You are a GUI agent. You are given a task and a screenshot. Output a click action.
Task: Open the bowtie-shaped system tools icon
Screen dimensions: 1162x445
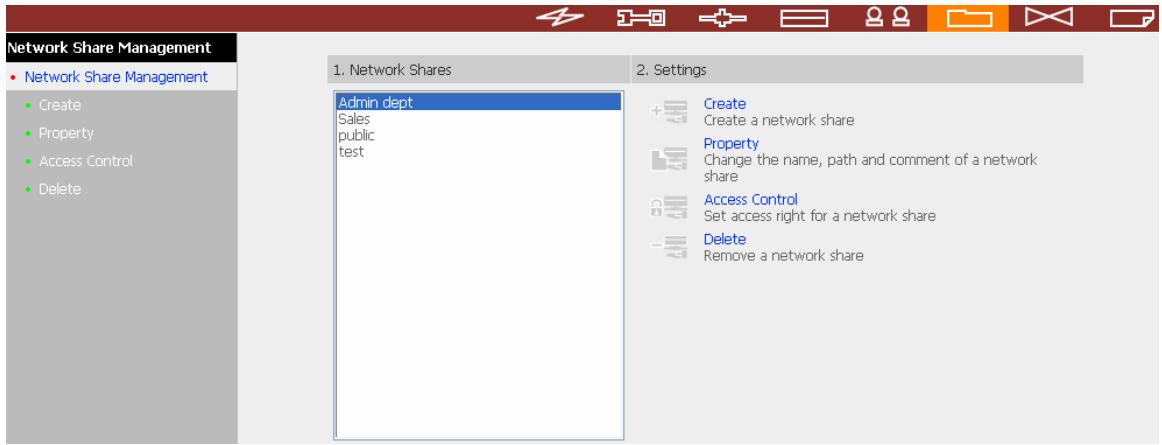click(1049, 17)
